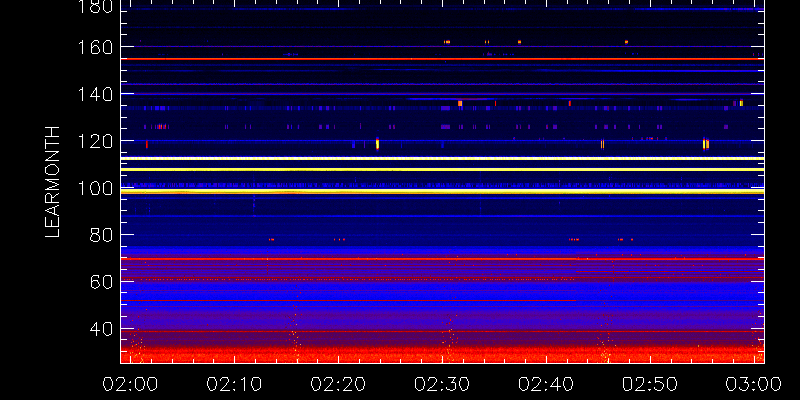Click the 02:50 time axis label

[x=650, y=384]
